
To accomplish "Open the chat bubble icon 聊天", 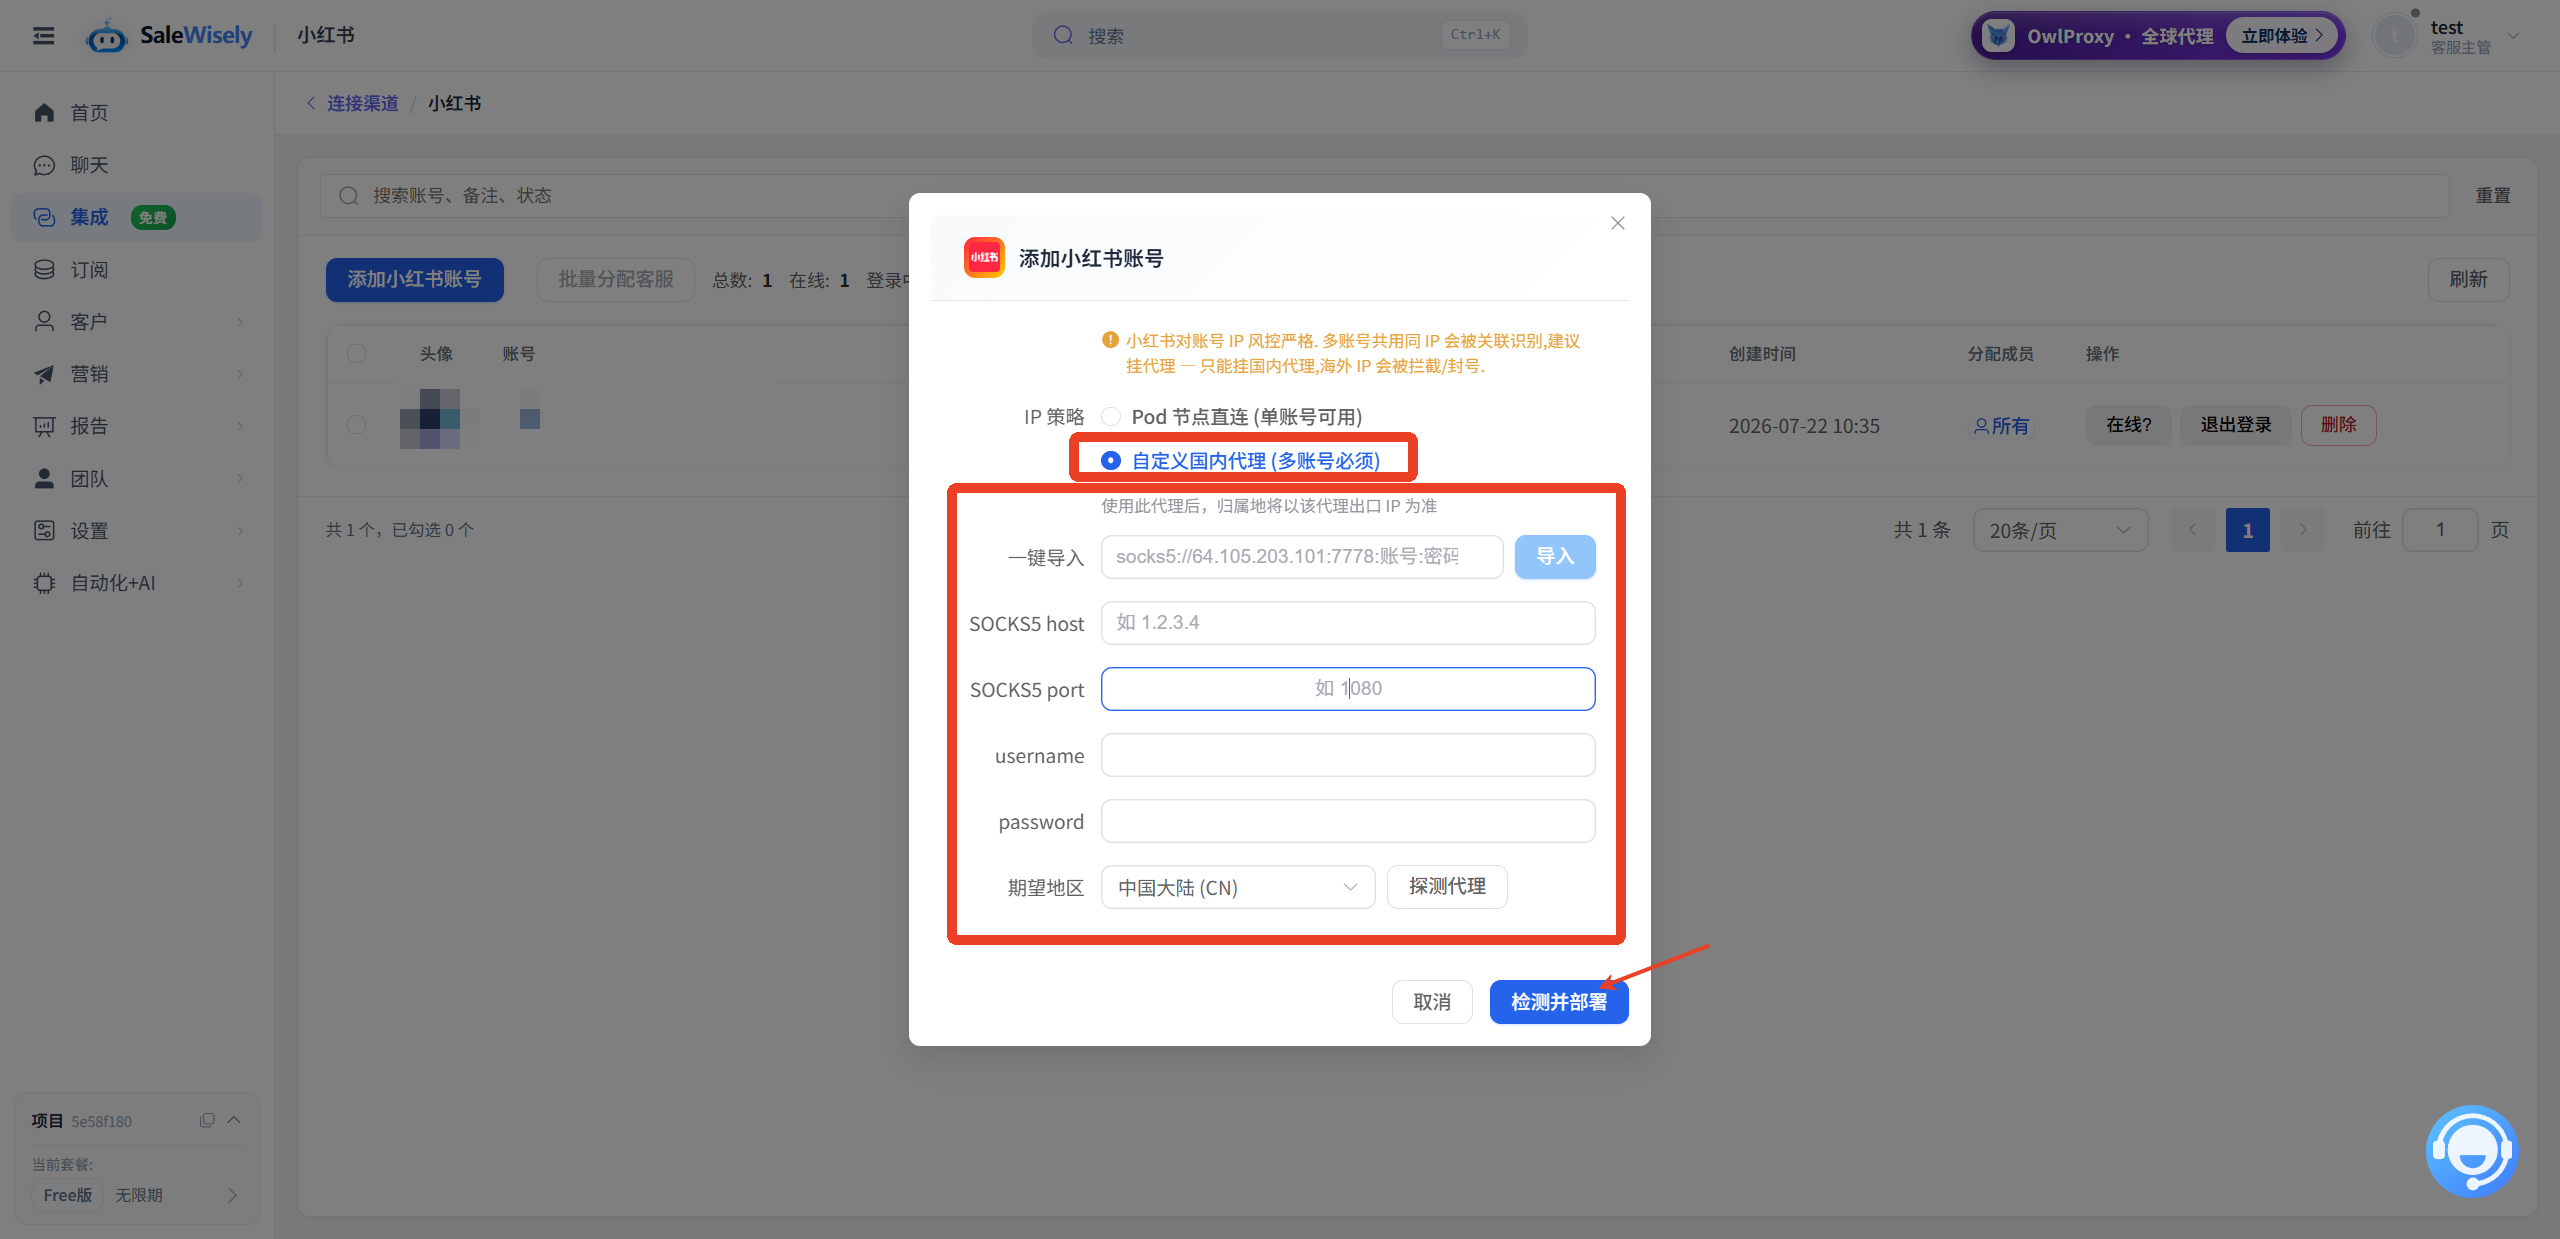I will (44, 165).
